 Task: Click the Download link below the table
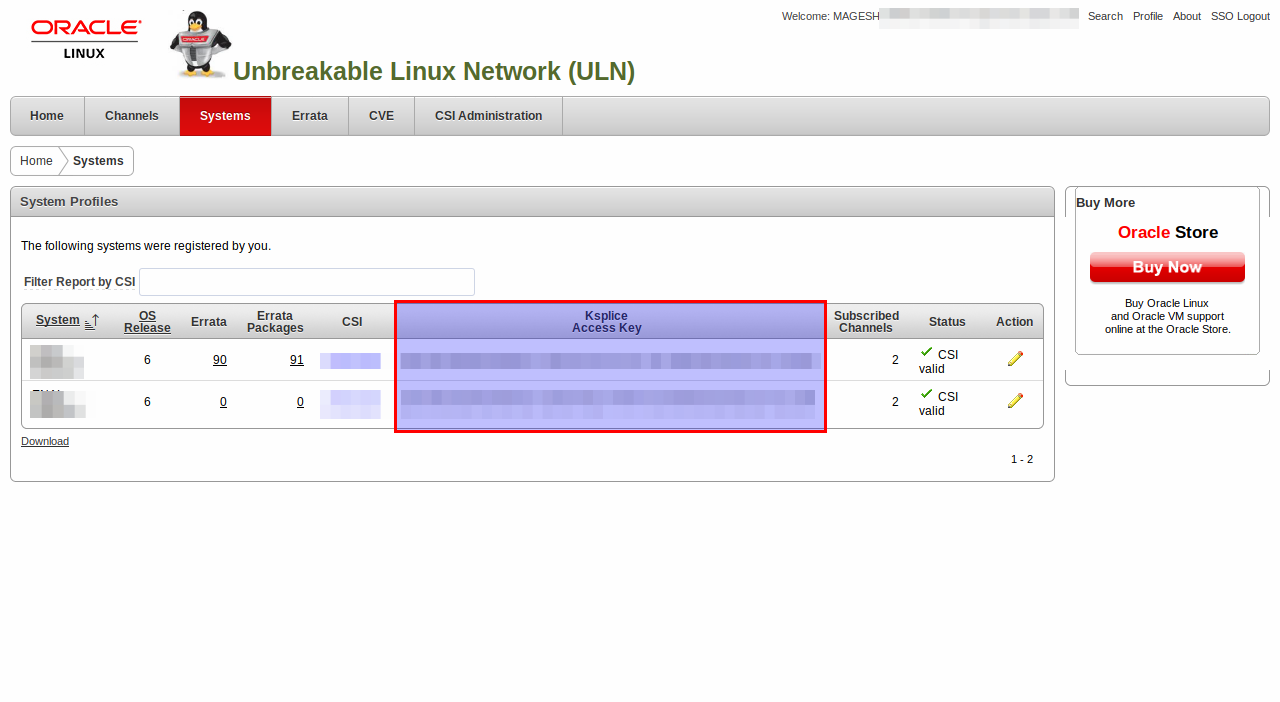(45, 441)
